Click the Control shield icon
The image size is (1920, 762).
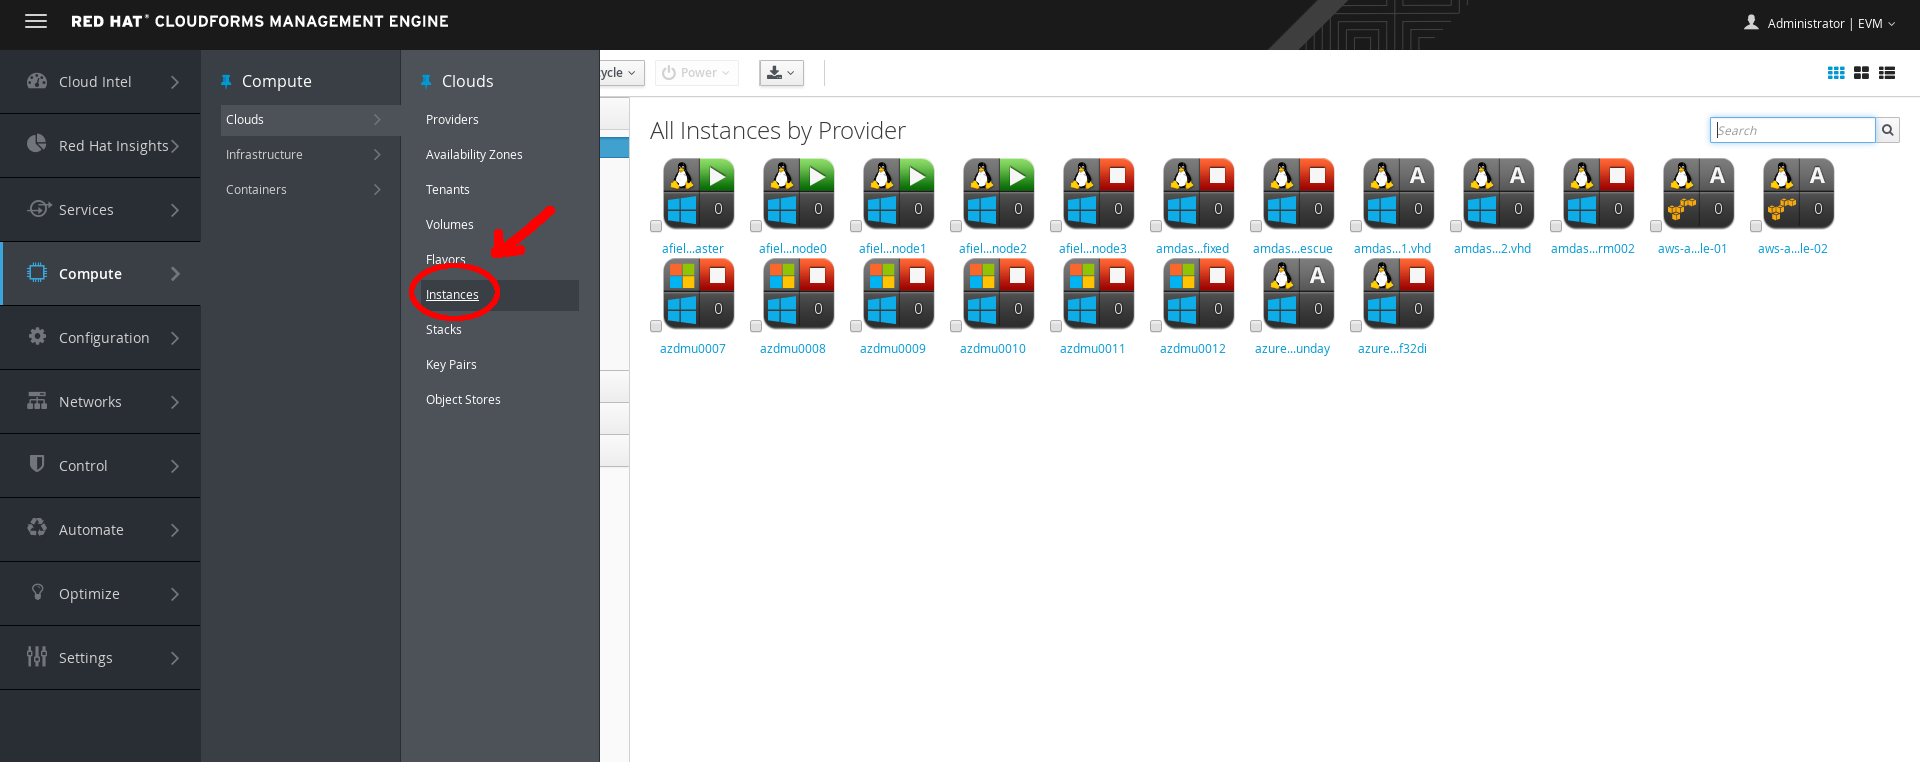37,464
